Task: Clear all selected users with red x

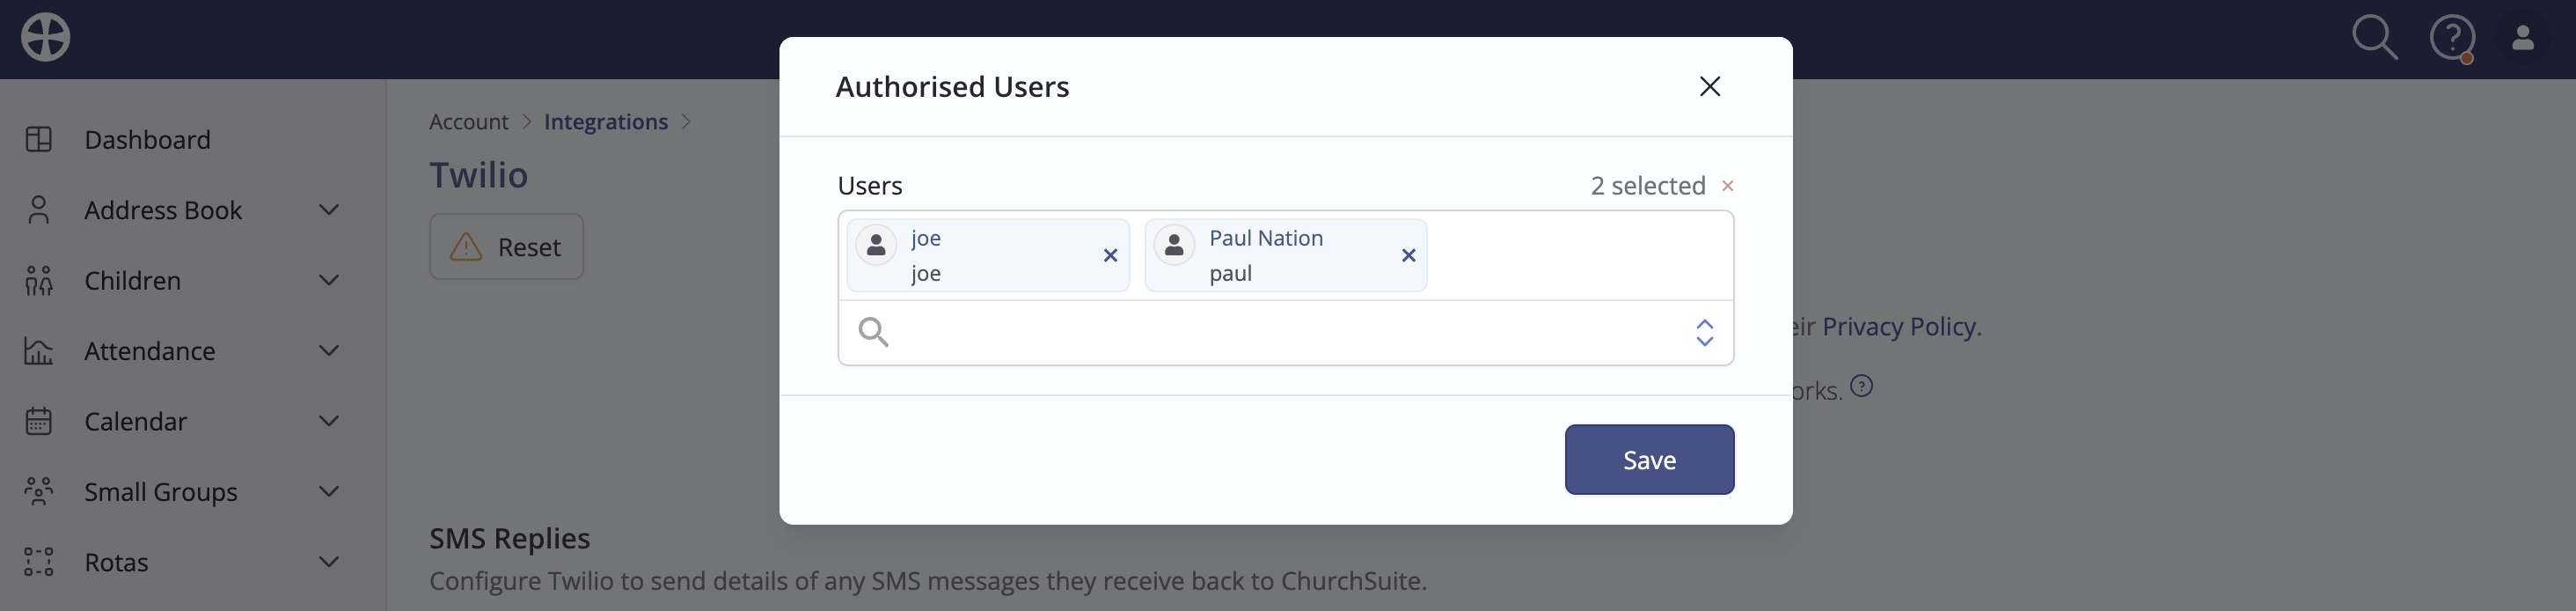Action: point(1727,186)
